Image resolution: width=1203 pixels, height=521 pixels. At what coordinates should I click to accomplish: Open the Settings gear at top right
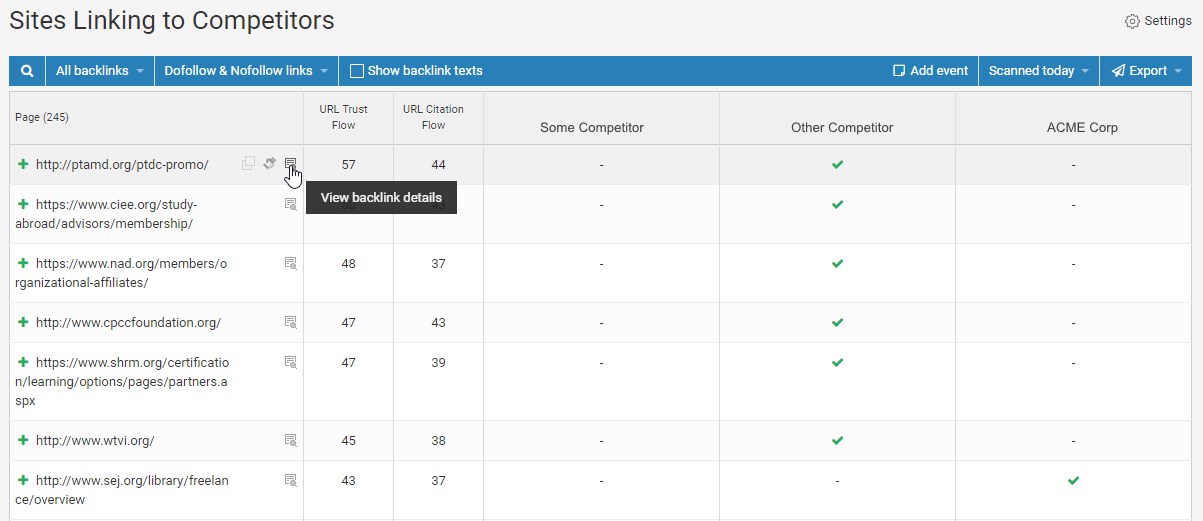coord(1157,21)
